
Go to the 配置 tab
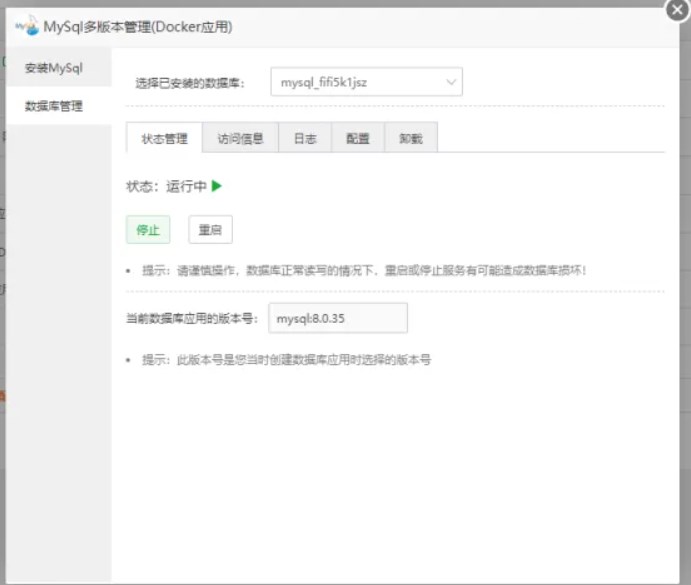[x=358, y=139]
